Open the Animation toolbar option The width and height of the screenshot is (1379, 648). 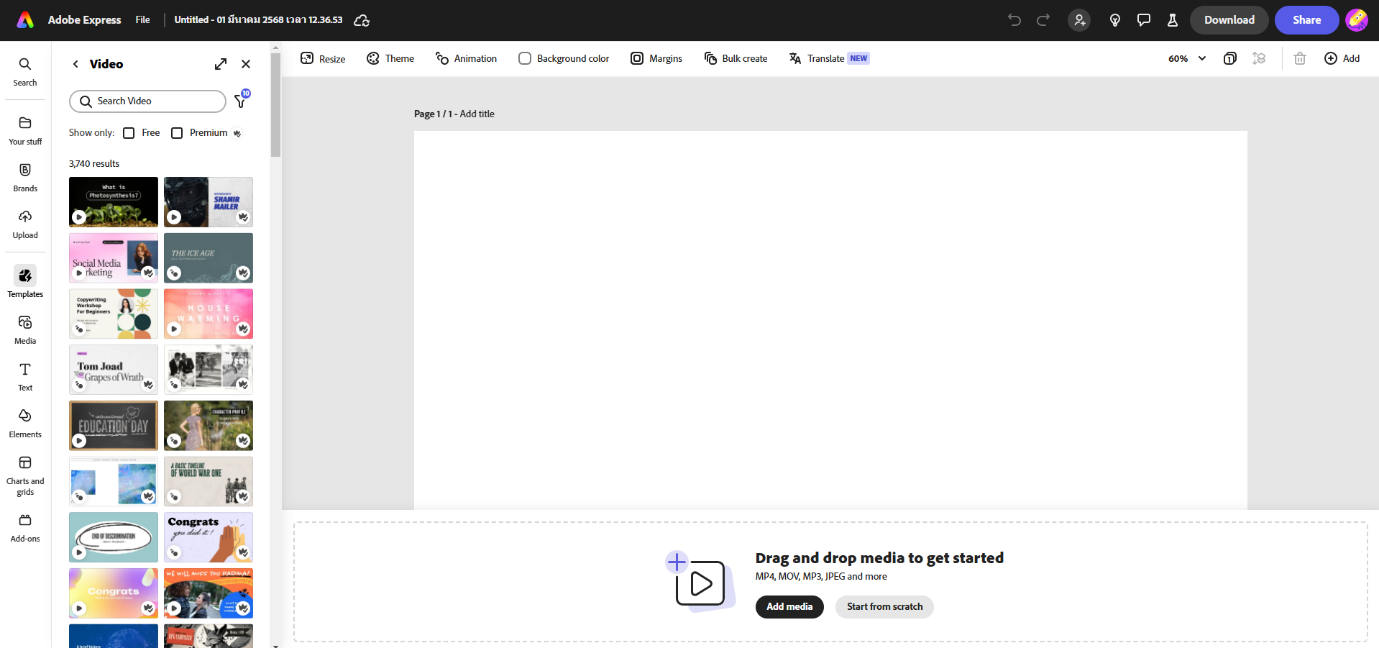tap(466, 59)
